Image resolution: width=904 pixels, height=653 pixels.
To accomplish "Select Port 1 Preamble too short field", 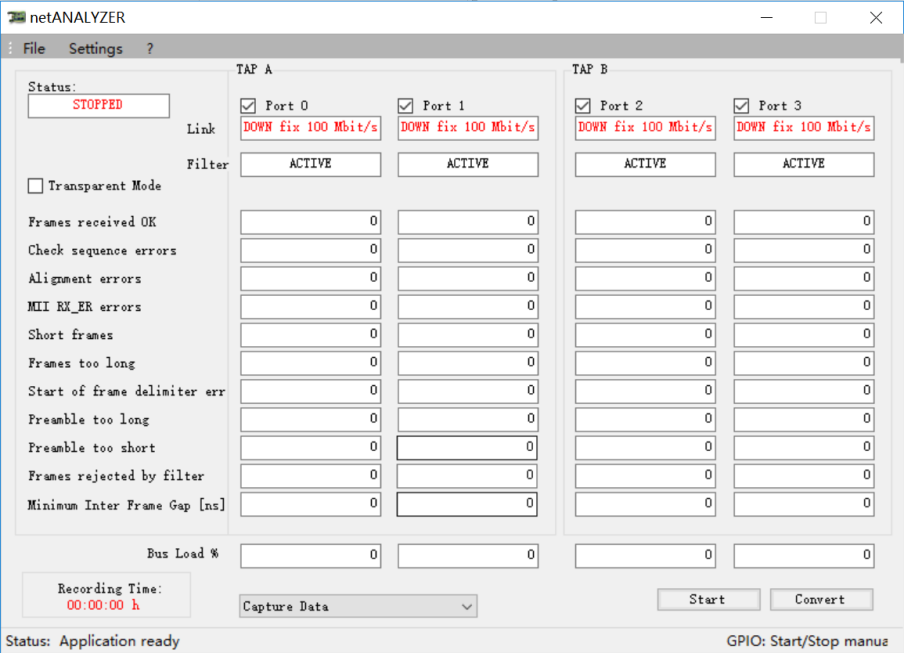I will (x=468, y=448).
